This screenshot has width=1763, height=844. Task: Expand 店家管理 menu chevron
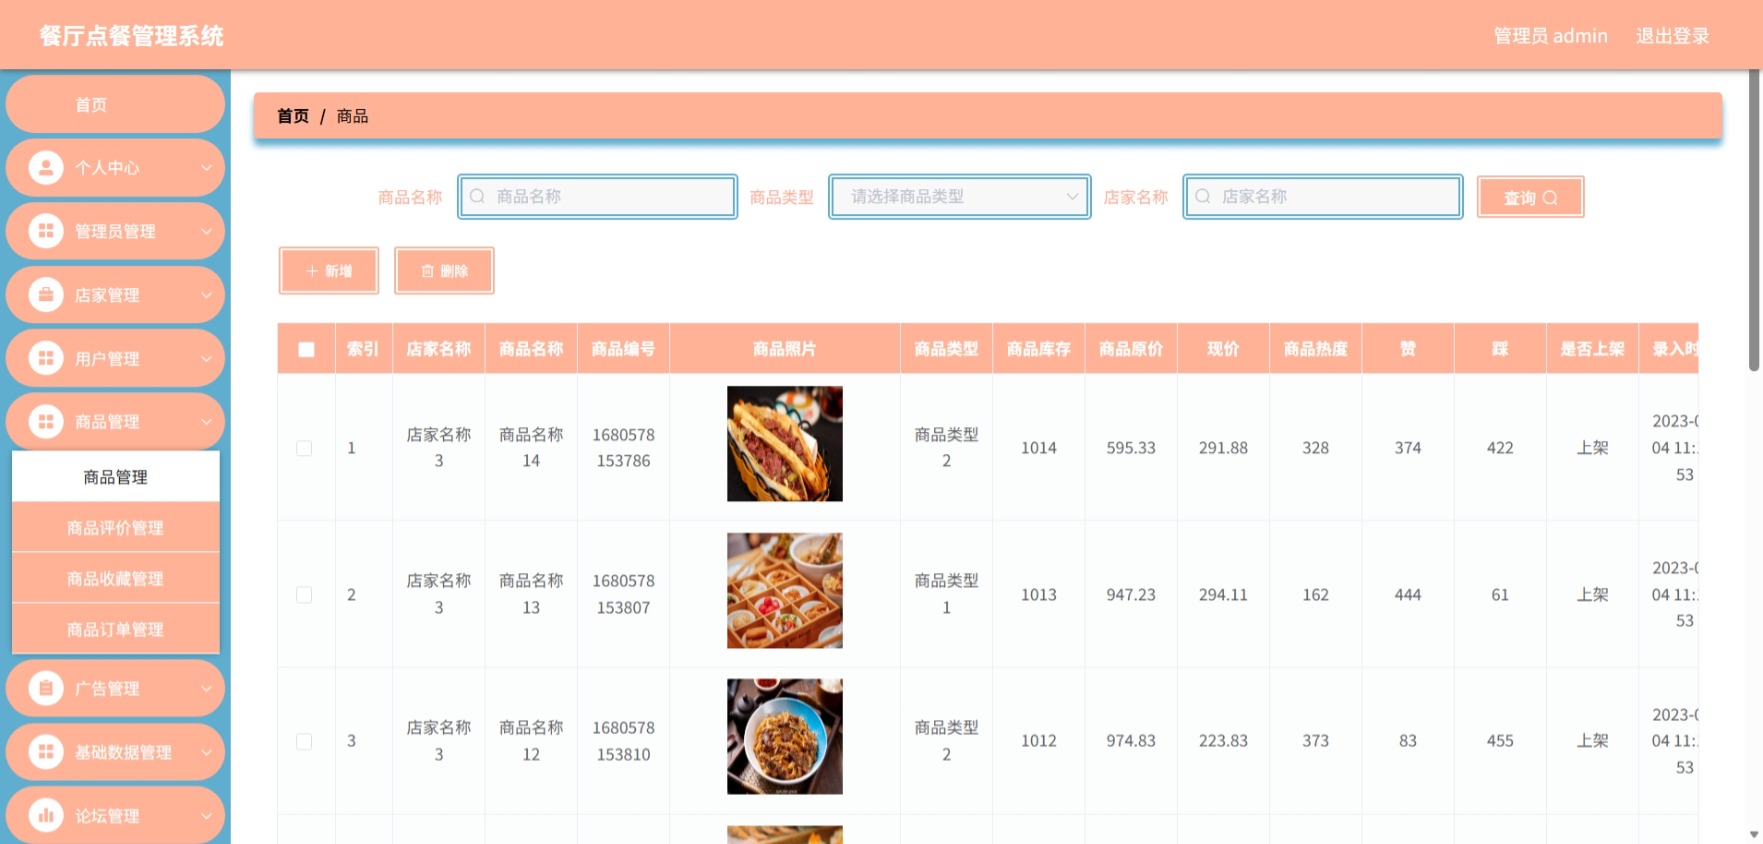tap(206, 294)
